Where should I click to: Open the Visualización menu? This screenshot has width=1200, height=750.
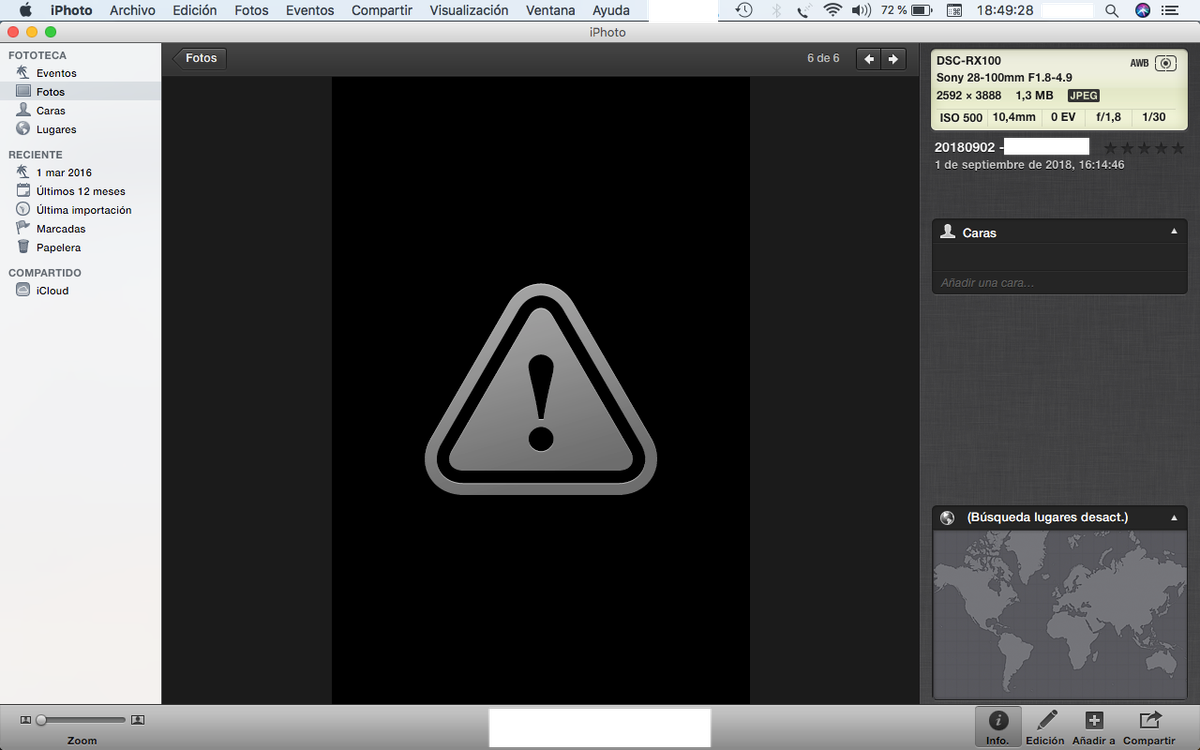pyautogui.click(x=468, y=10)
